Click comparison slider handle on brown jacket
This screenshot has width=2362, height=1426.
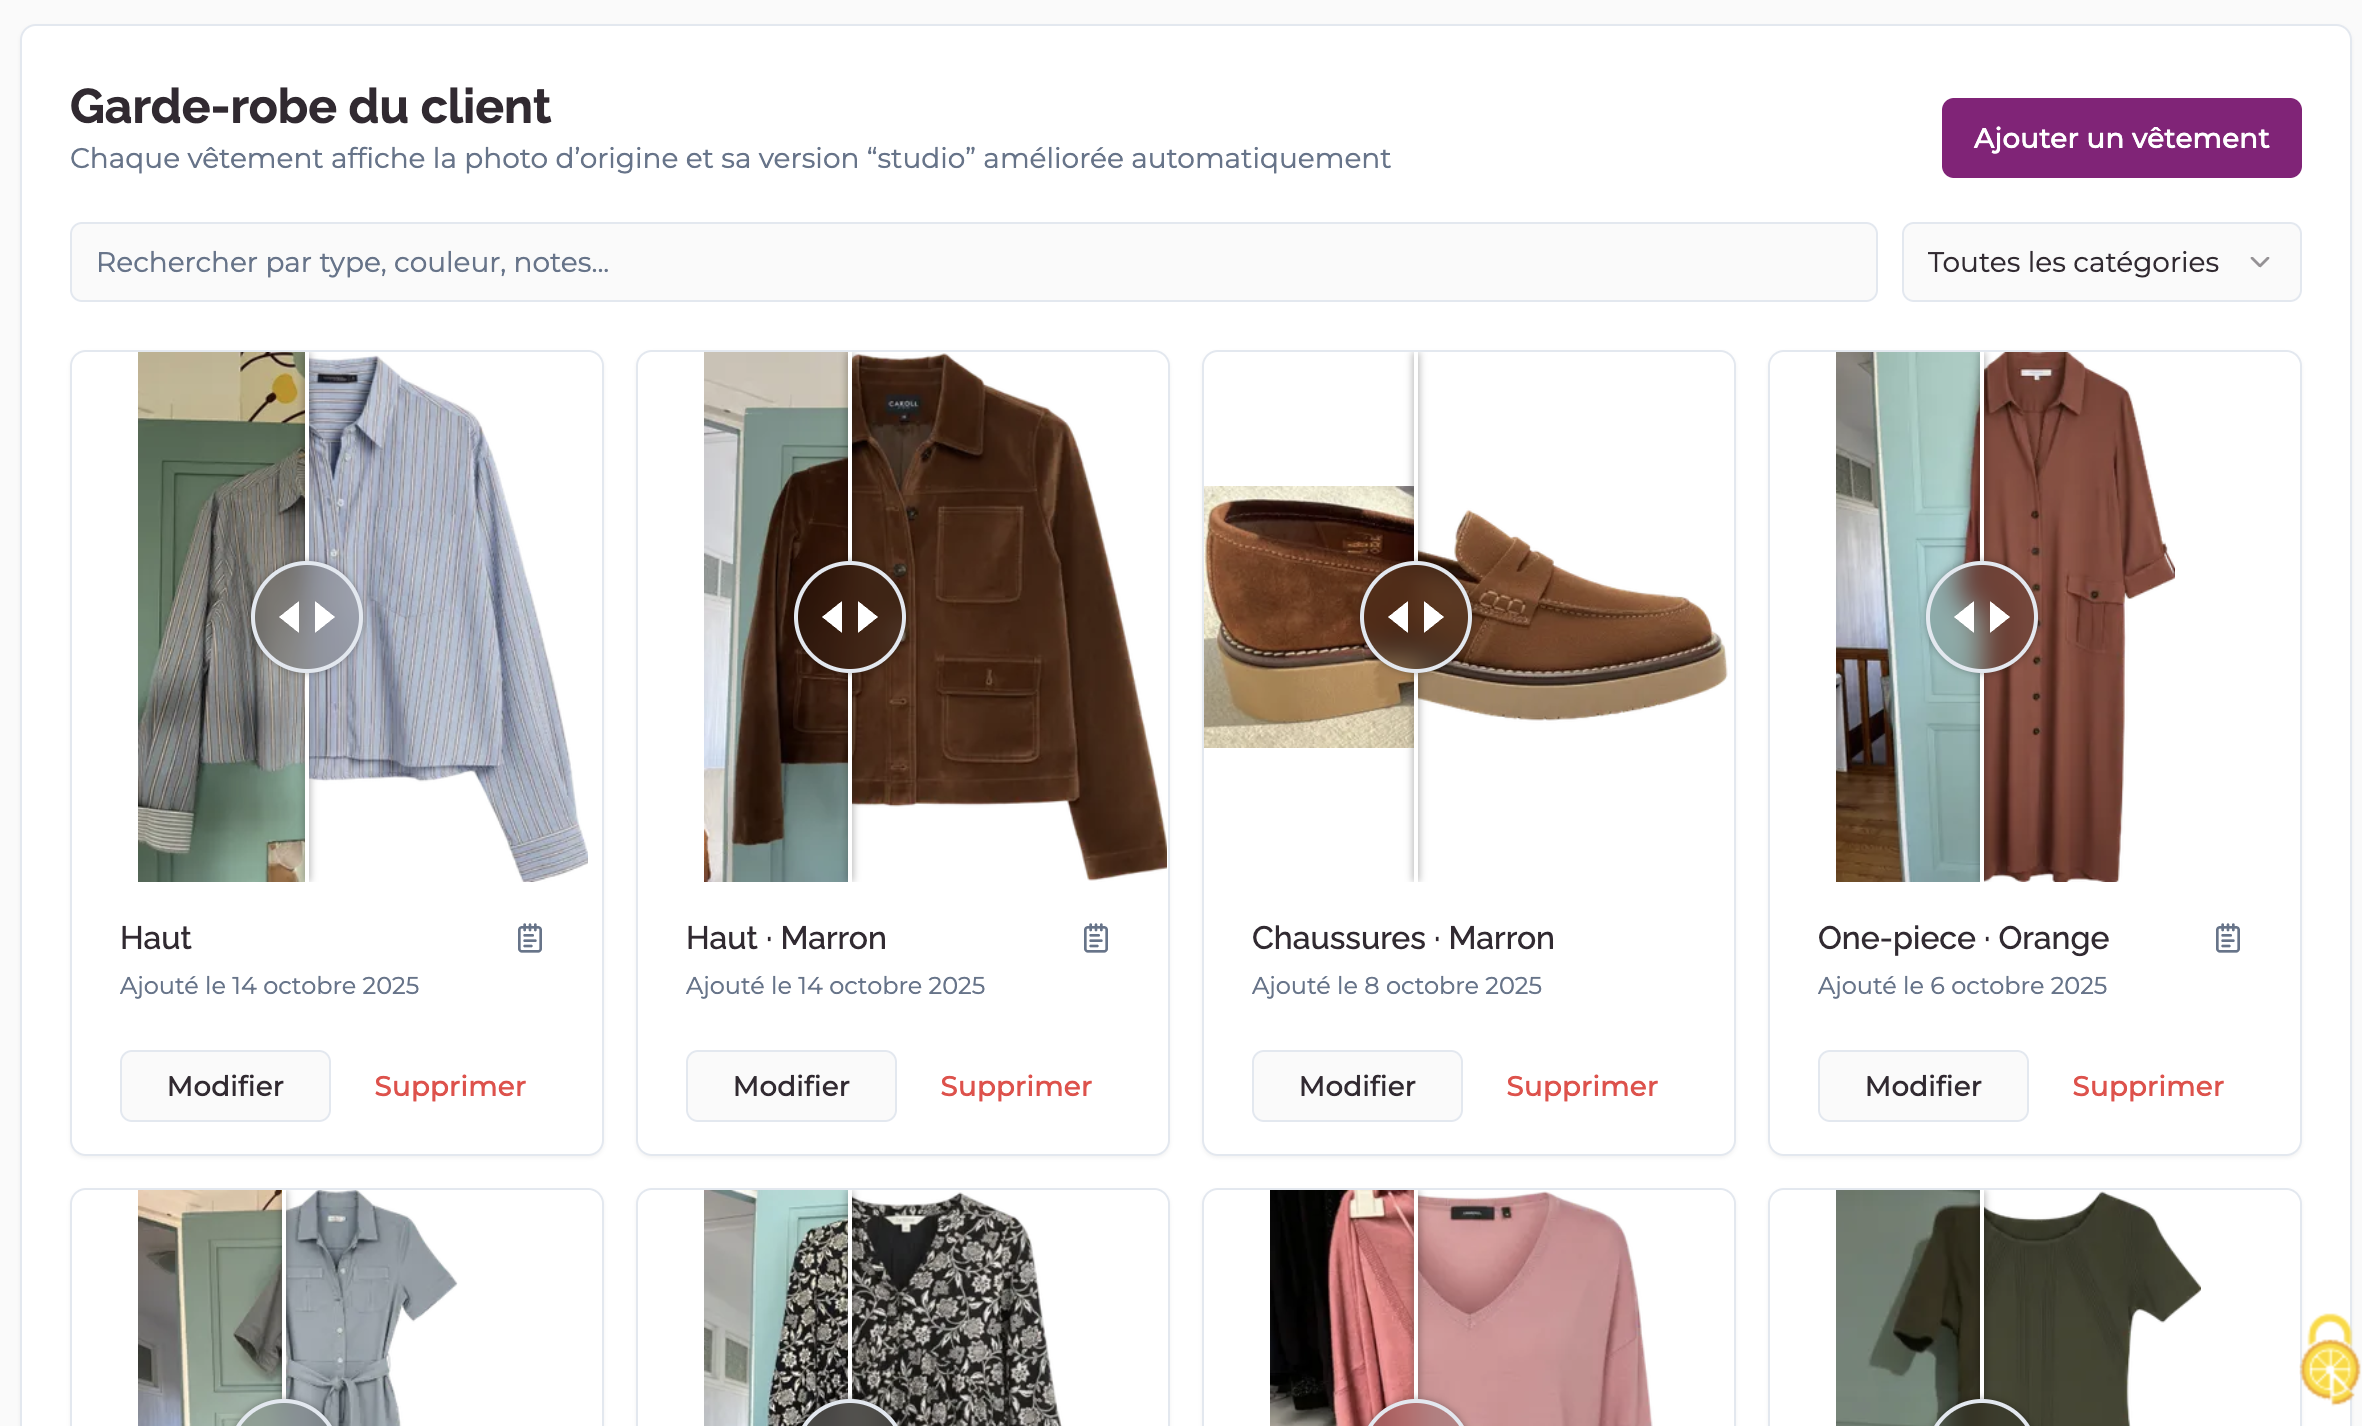coord(850,617)
